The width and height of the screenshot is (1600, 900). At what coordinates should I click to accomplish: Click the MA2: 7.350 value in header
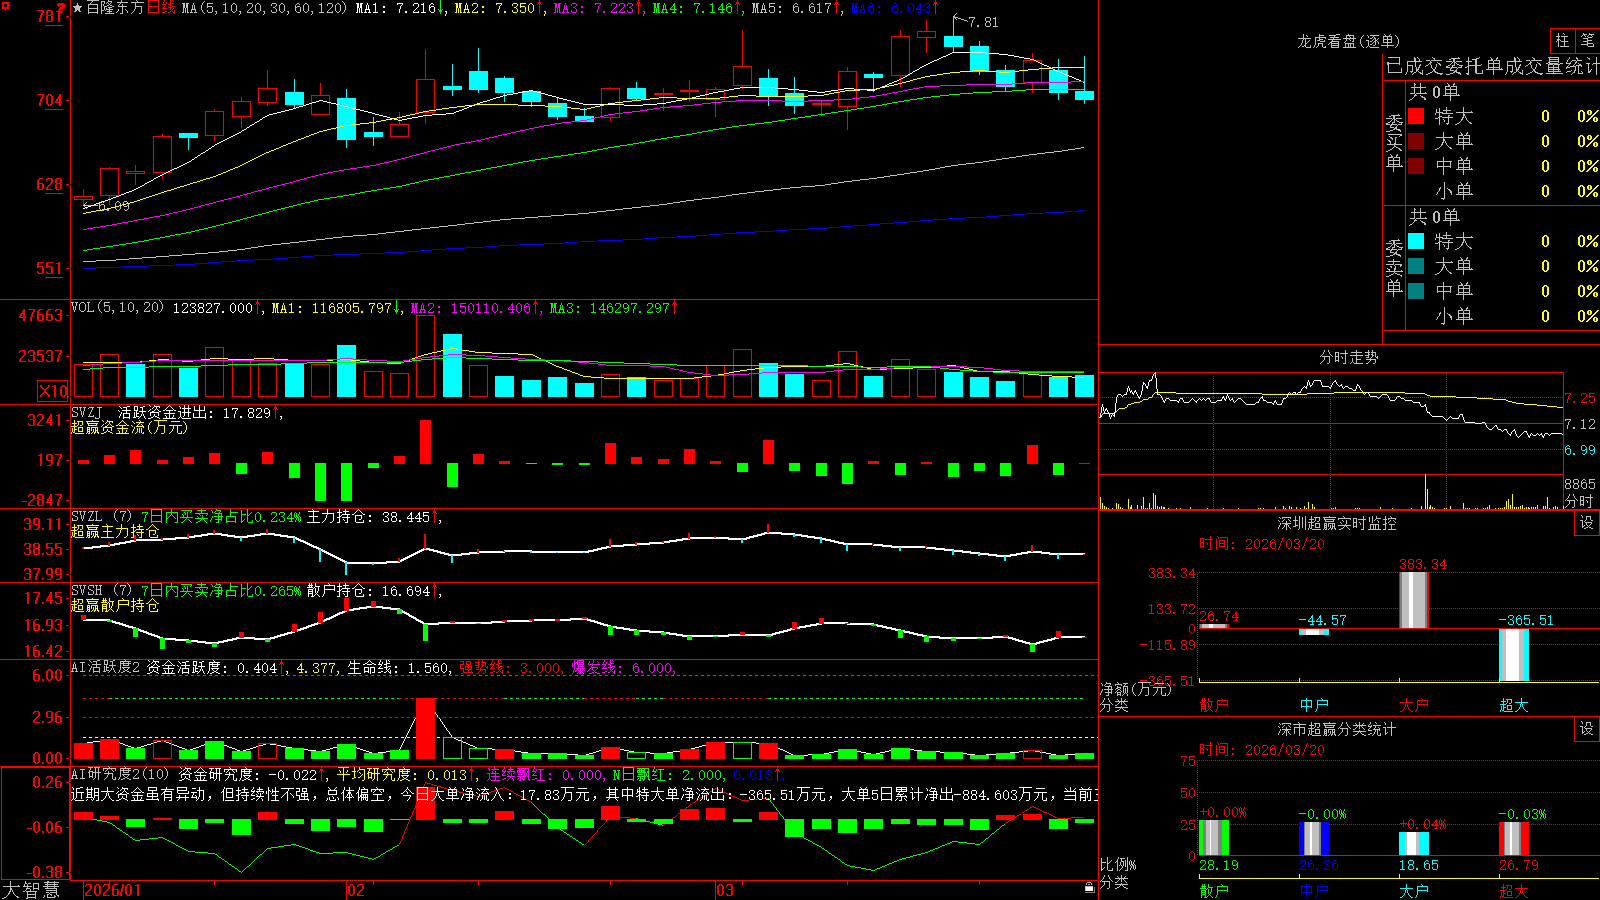pos(499,8)
